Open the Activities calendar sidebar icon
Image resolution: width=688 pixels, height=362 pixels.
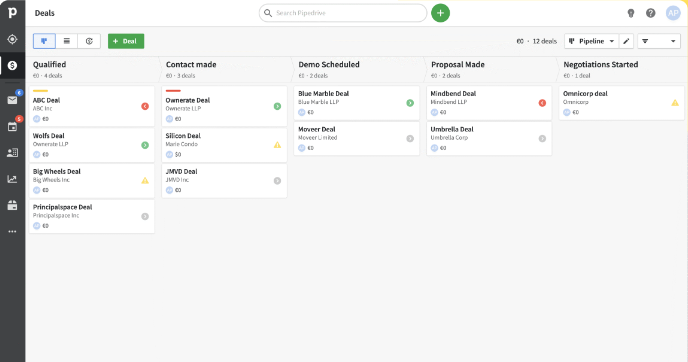(x=12, y=126)
